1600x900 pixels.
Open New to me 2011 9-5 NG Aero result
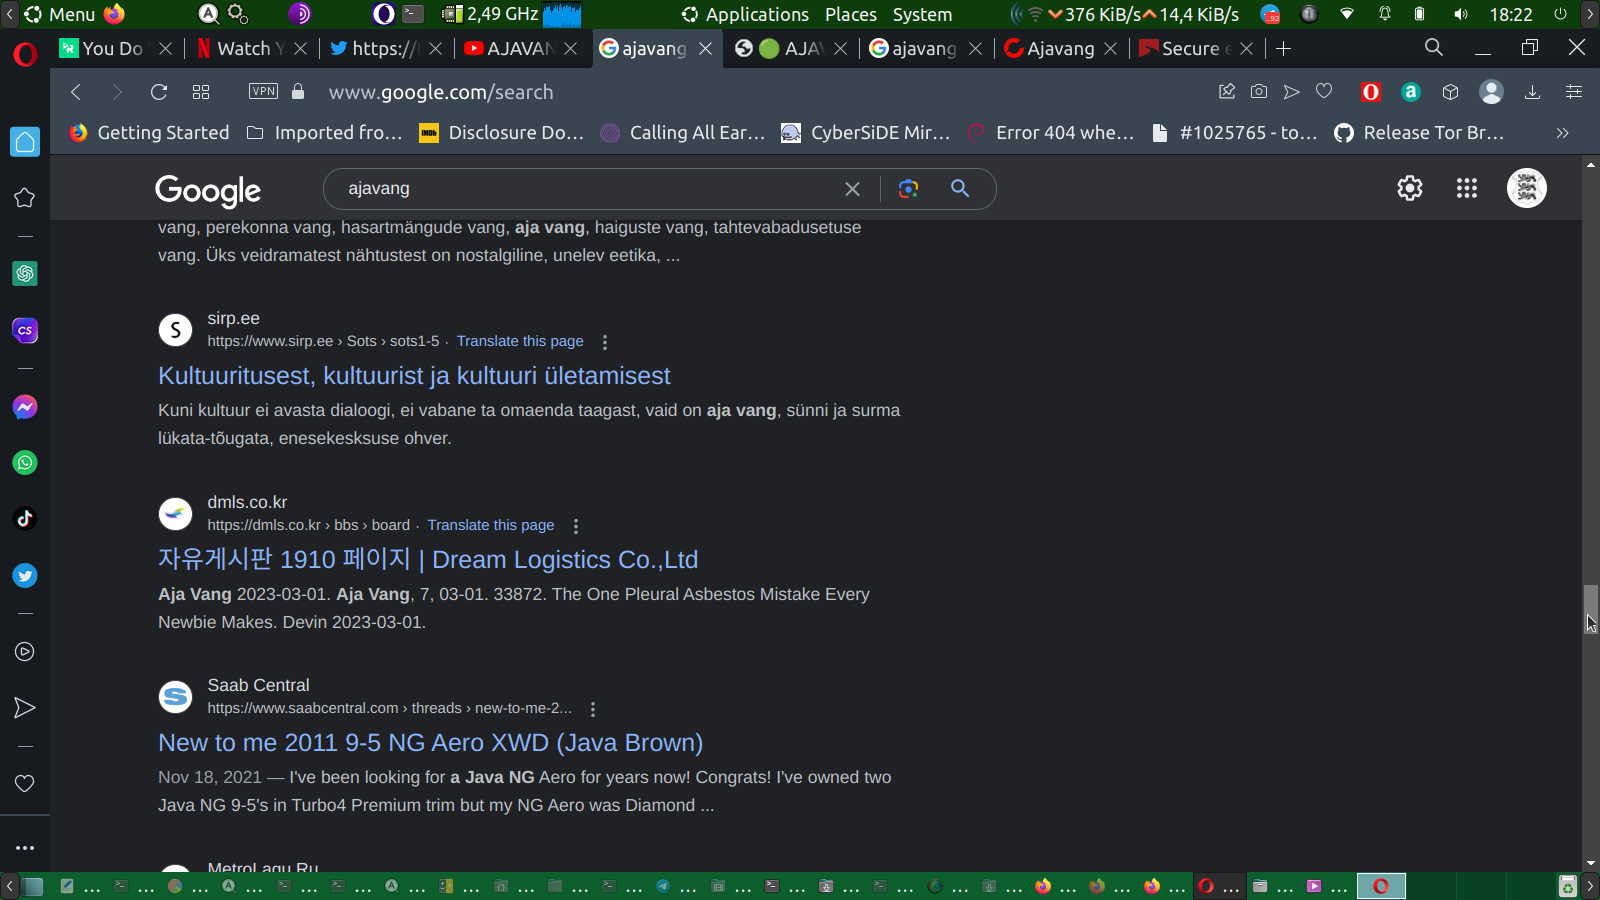[x=430, y=743]
